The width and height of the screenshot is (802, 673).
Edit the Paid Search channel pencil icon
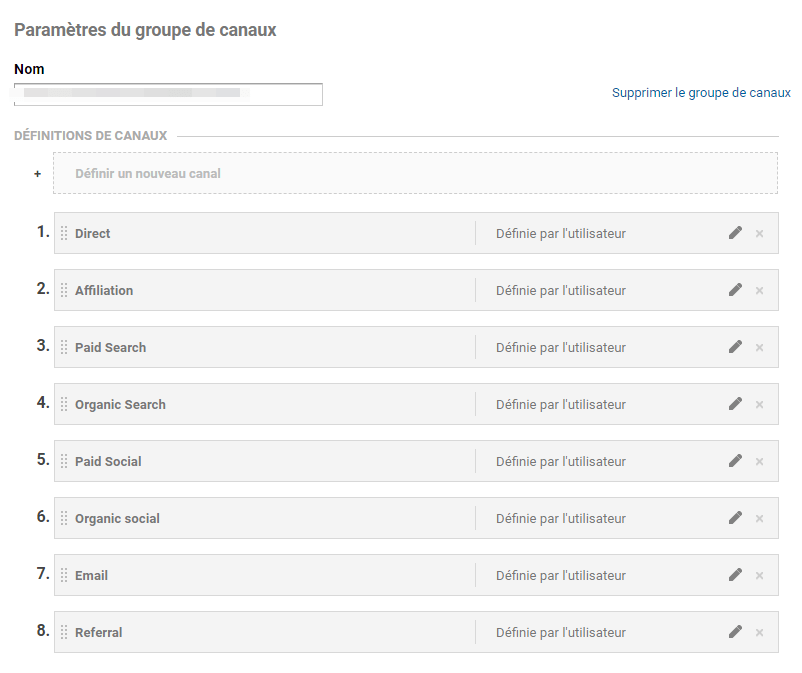pyautogui.click(x=735, y=347)
